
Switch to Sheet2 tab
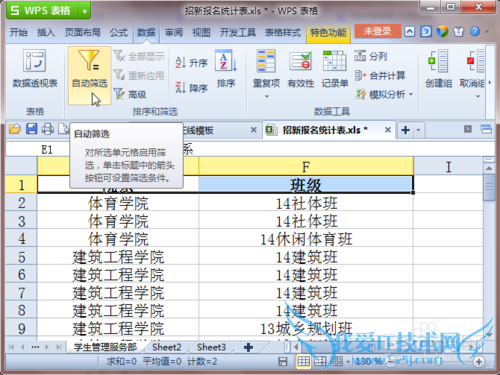[167, 347]
